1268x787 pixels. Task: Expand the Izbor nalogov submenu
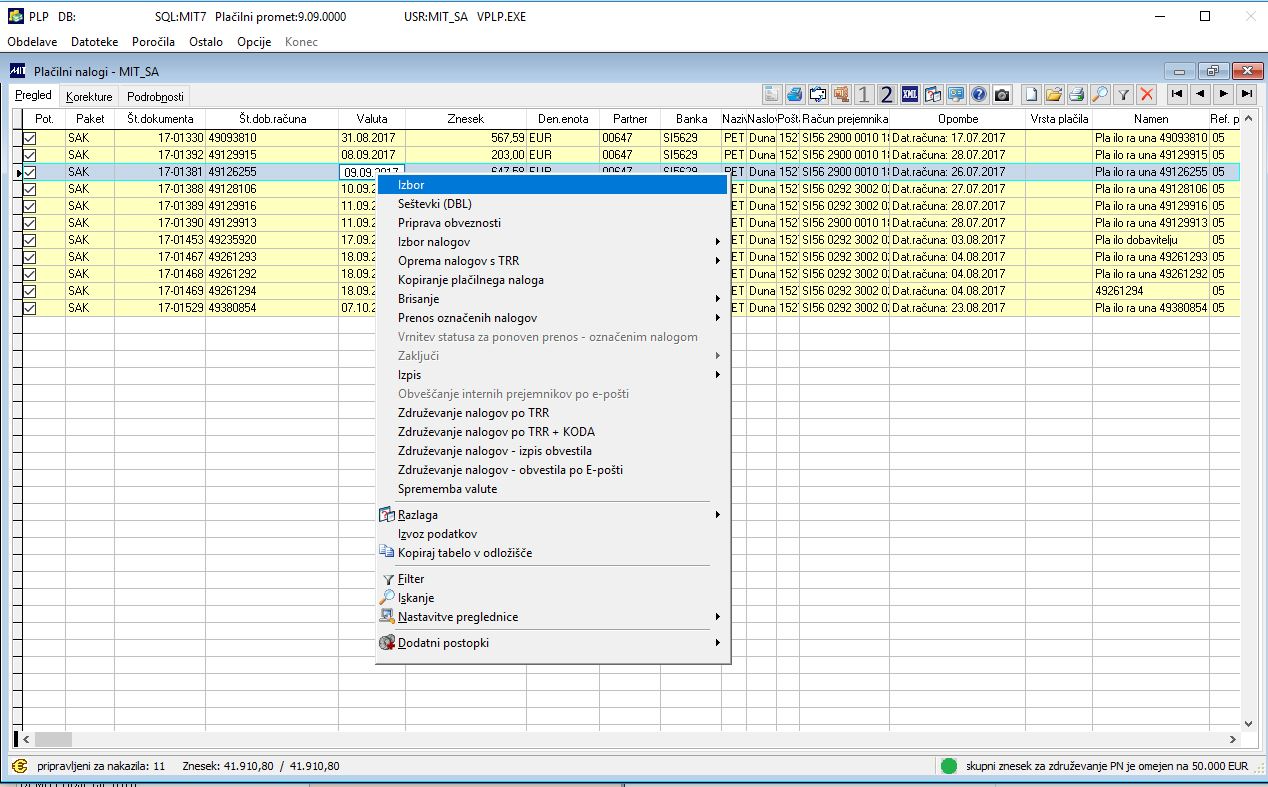pos(434,242)
